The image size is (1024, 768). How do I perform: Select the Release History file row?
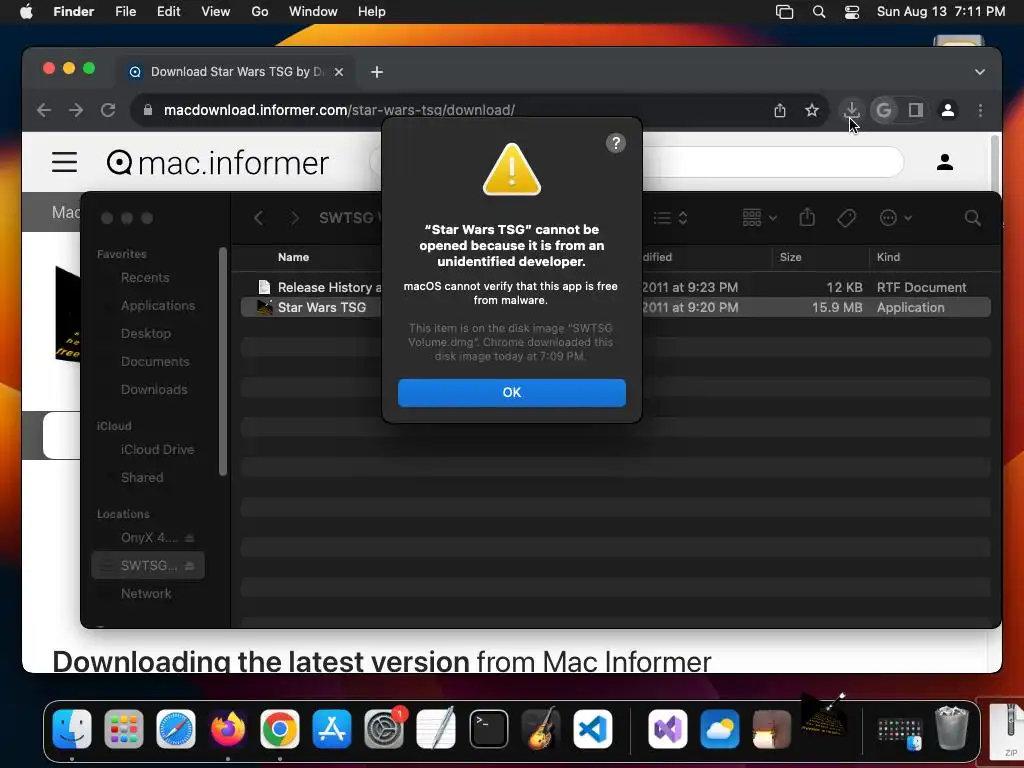tap(615, 287)
